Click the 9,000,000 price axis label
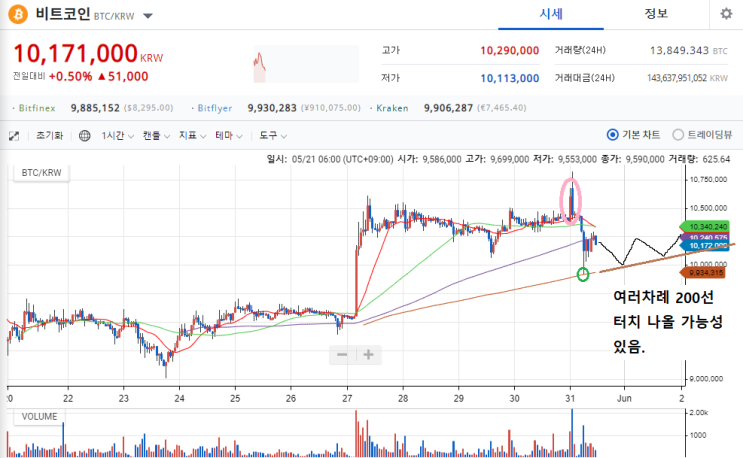 coord(706,379)
